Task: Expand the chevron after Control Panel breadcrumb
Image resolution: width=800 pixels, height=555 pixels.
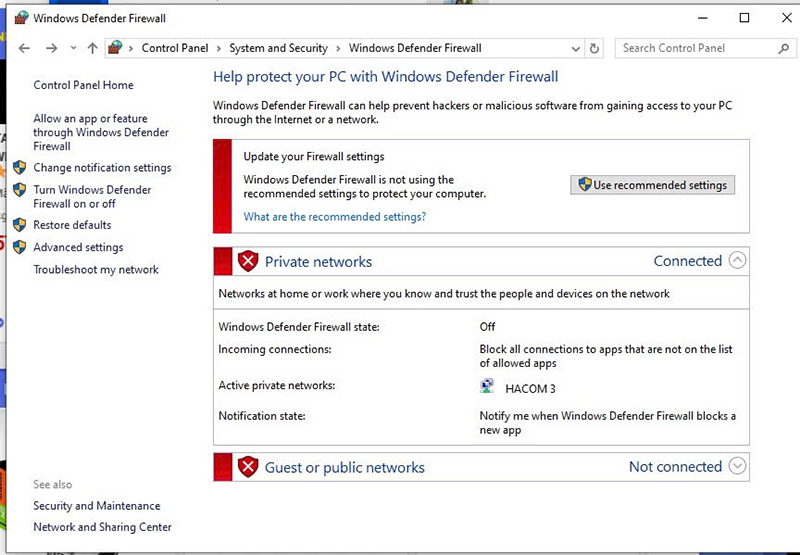Action: (219, 48)
